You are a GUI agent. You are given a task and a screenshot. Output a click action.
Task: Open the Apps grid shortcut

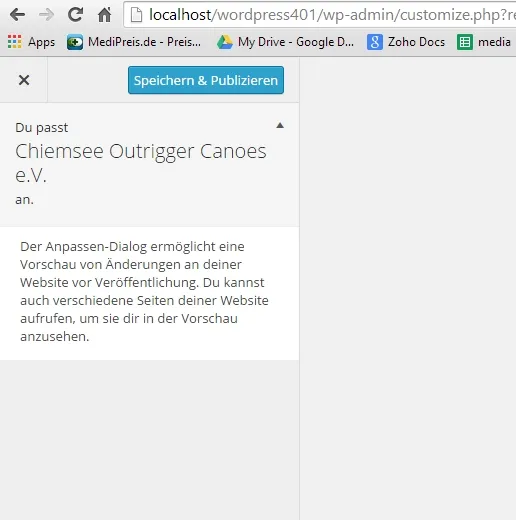pyautogui.click(x=31, y=42)
